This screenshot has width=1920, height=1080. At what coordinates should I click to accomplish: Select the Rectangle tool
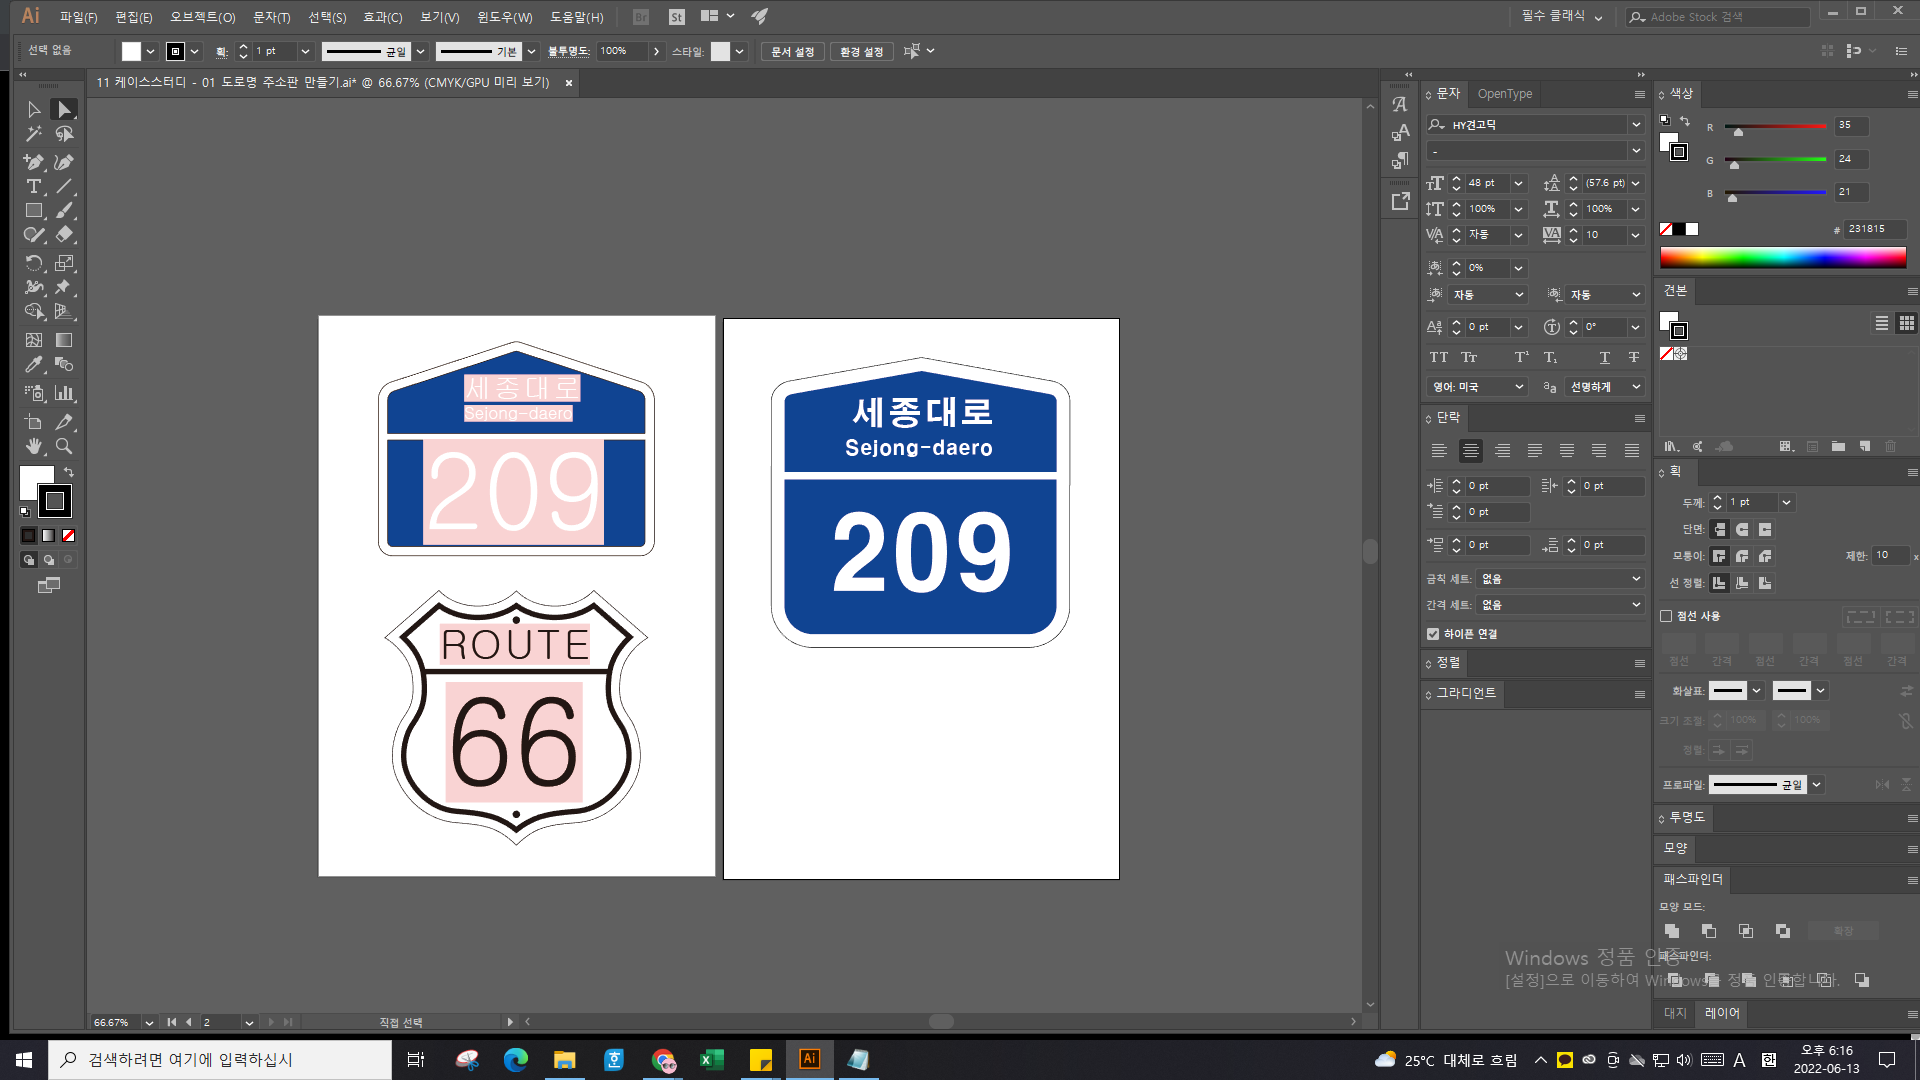point(34,211)
